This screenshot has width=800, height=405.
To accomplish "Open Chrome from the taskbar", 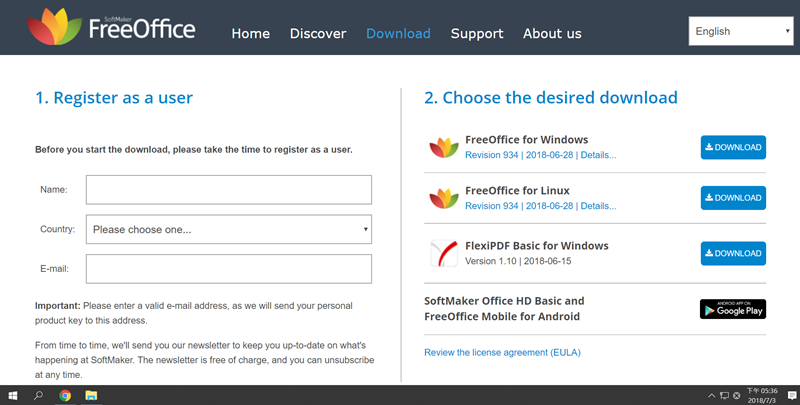I will coord(65,395).
